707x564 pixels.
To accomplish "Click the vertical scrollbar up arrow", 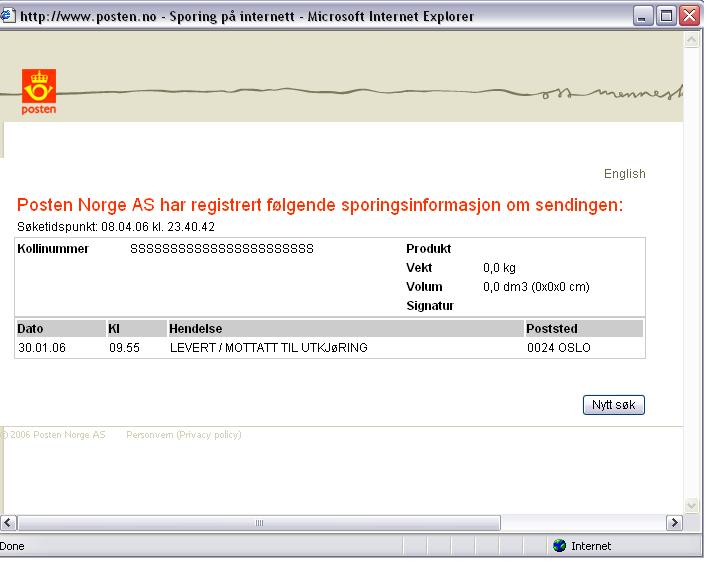I will 691,40.
